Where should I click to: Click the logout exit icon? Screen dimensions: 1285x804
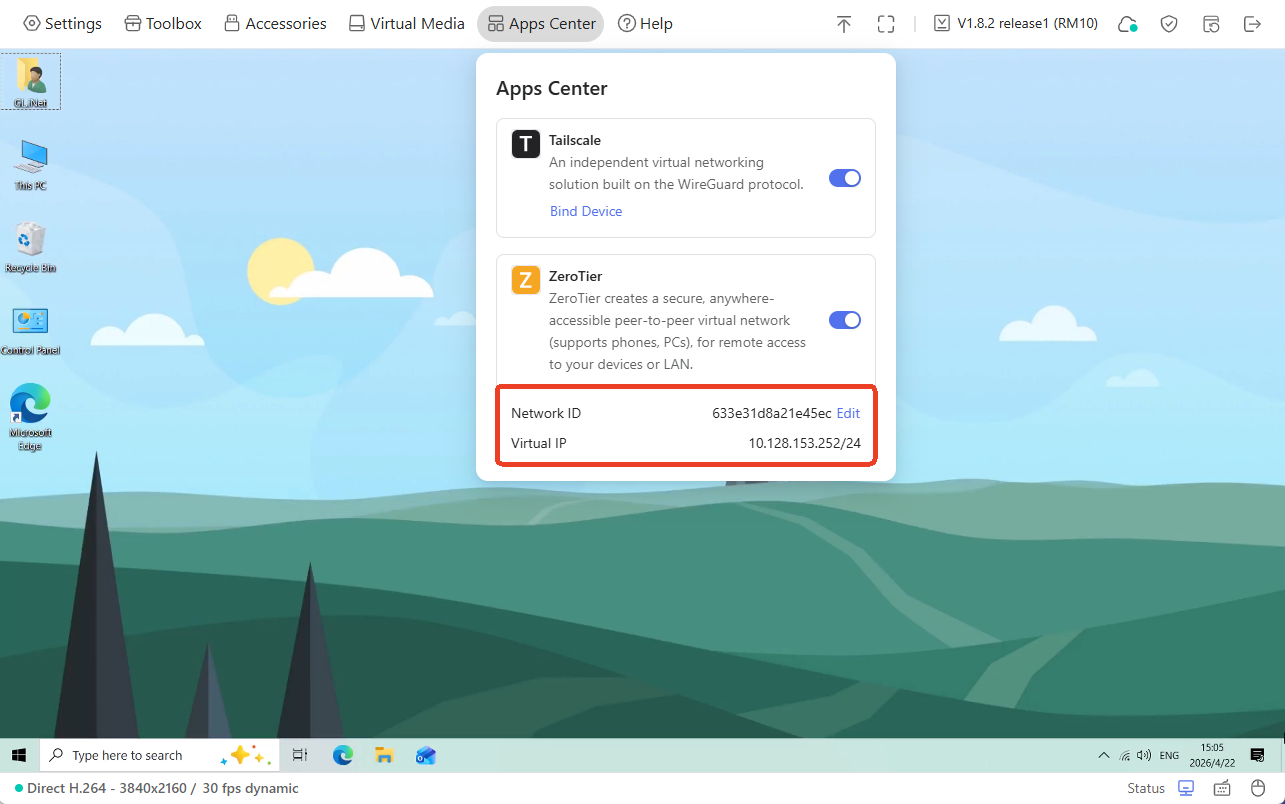point(1252,24)
